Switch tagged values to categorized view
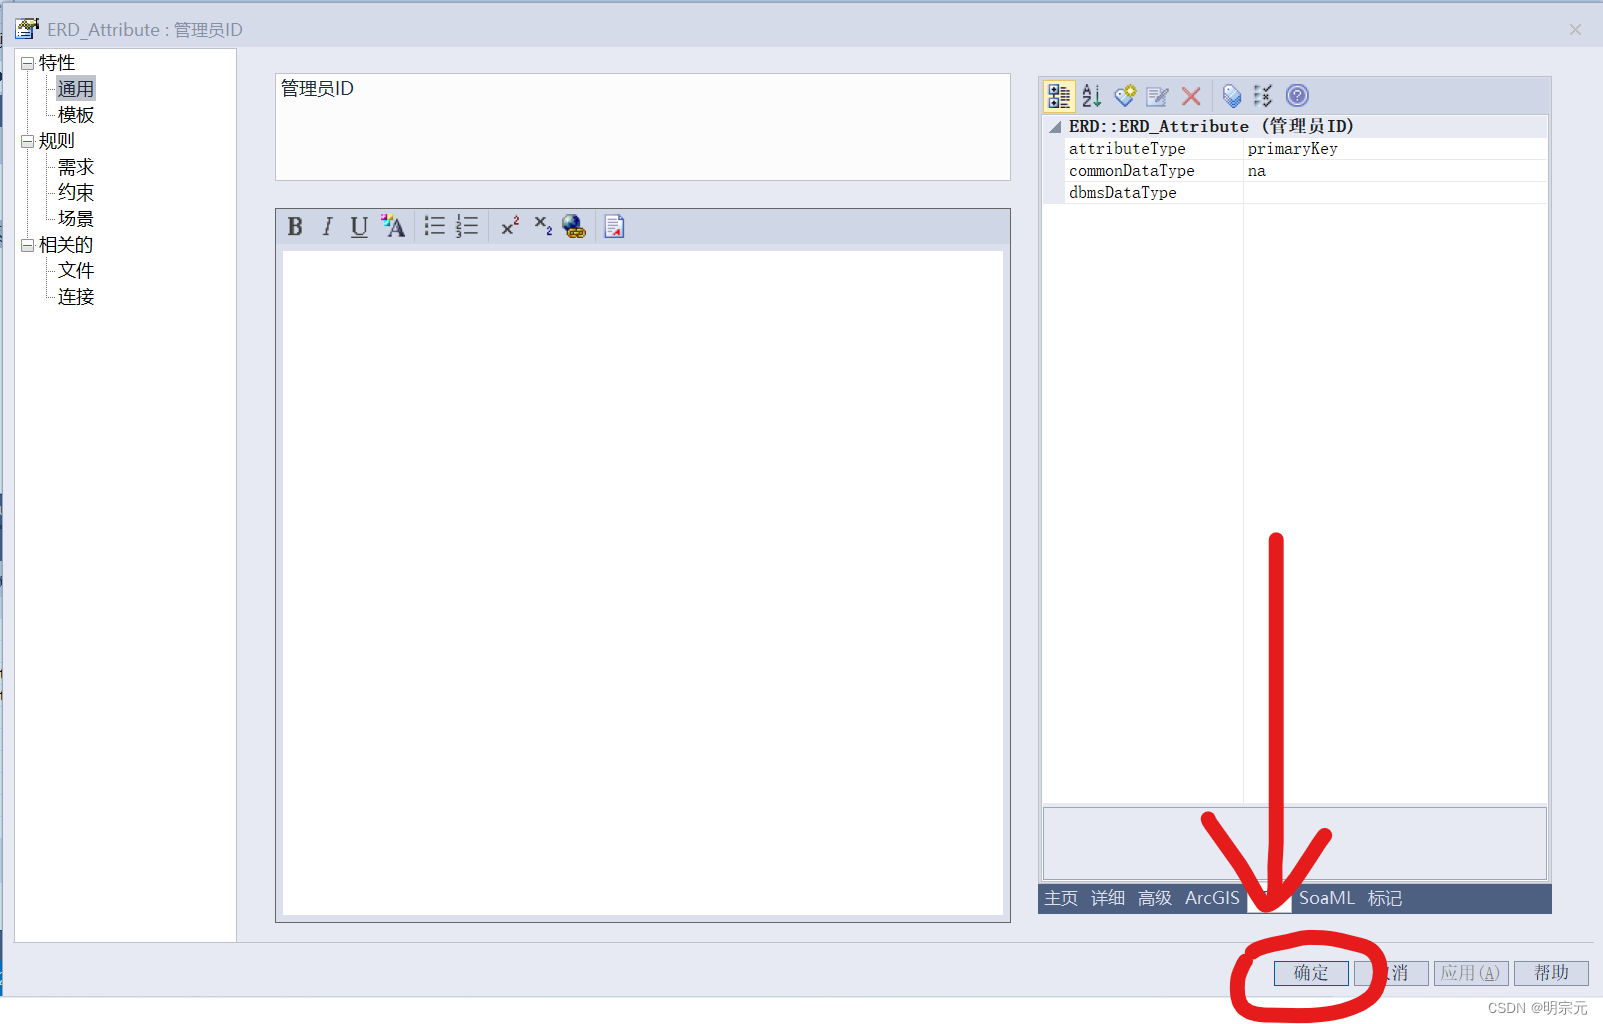Screen dimensions: 1603x1024 point(1059,96)
